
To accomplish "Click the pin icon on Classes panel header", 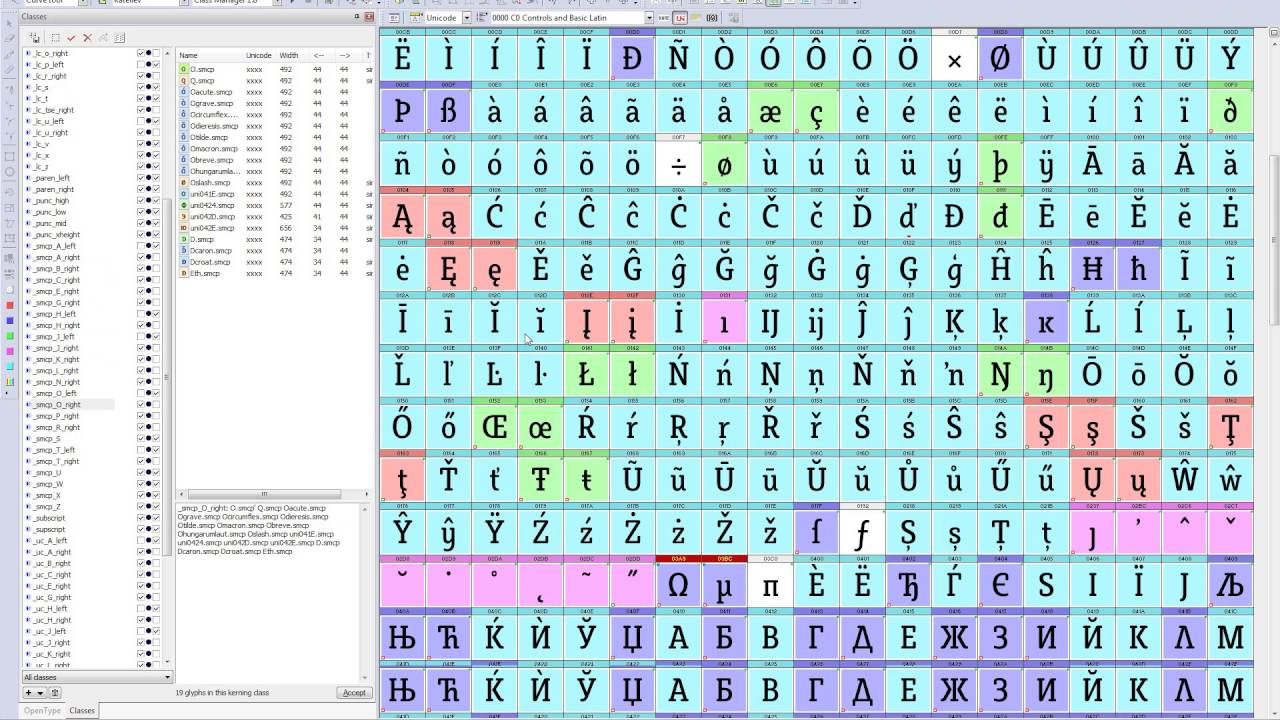I will pos(357,17).
